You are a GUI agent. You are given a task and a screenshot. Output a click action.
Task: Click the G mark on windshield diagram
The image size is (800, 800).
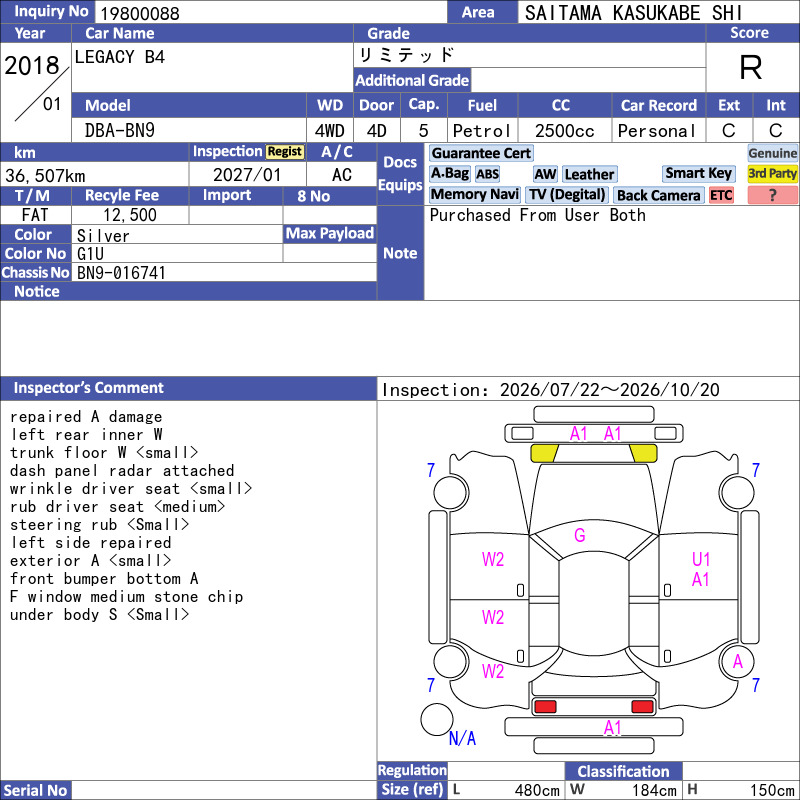click(580, 535)
